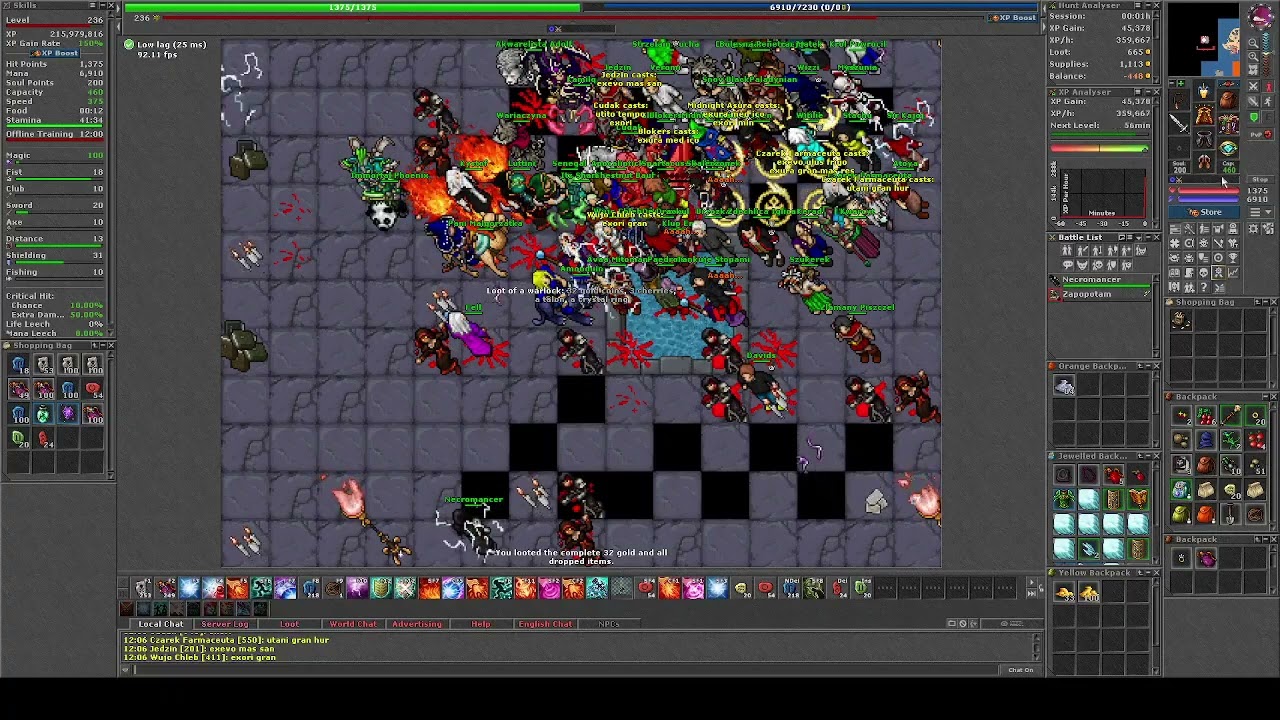Select the shovel in the Backpack
The height and width of the screenshot is (720, 1280).
point(1230,514)
